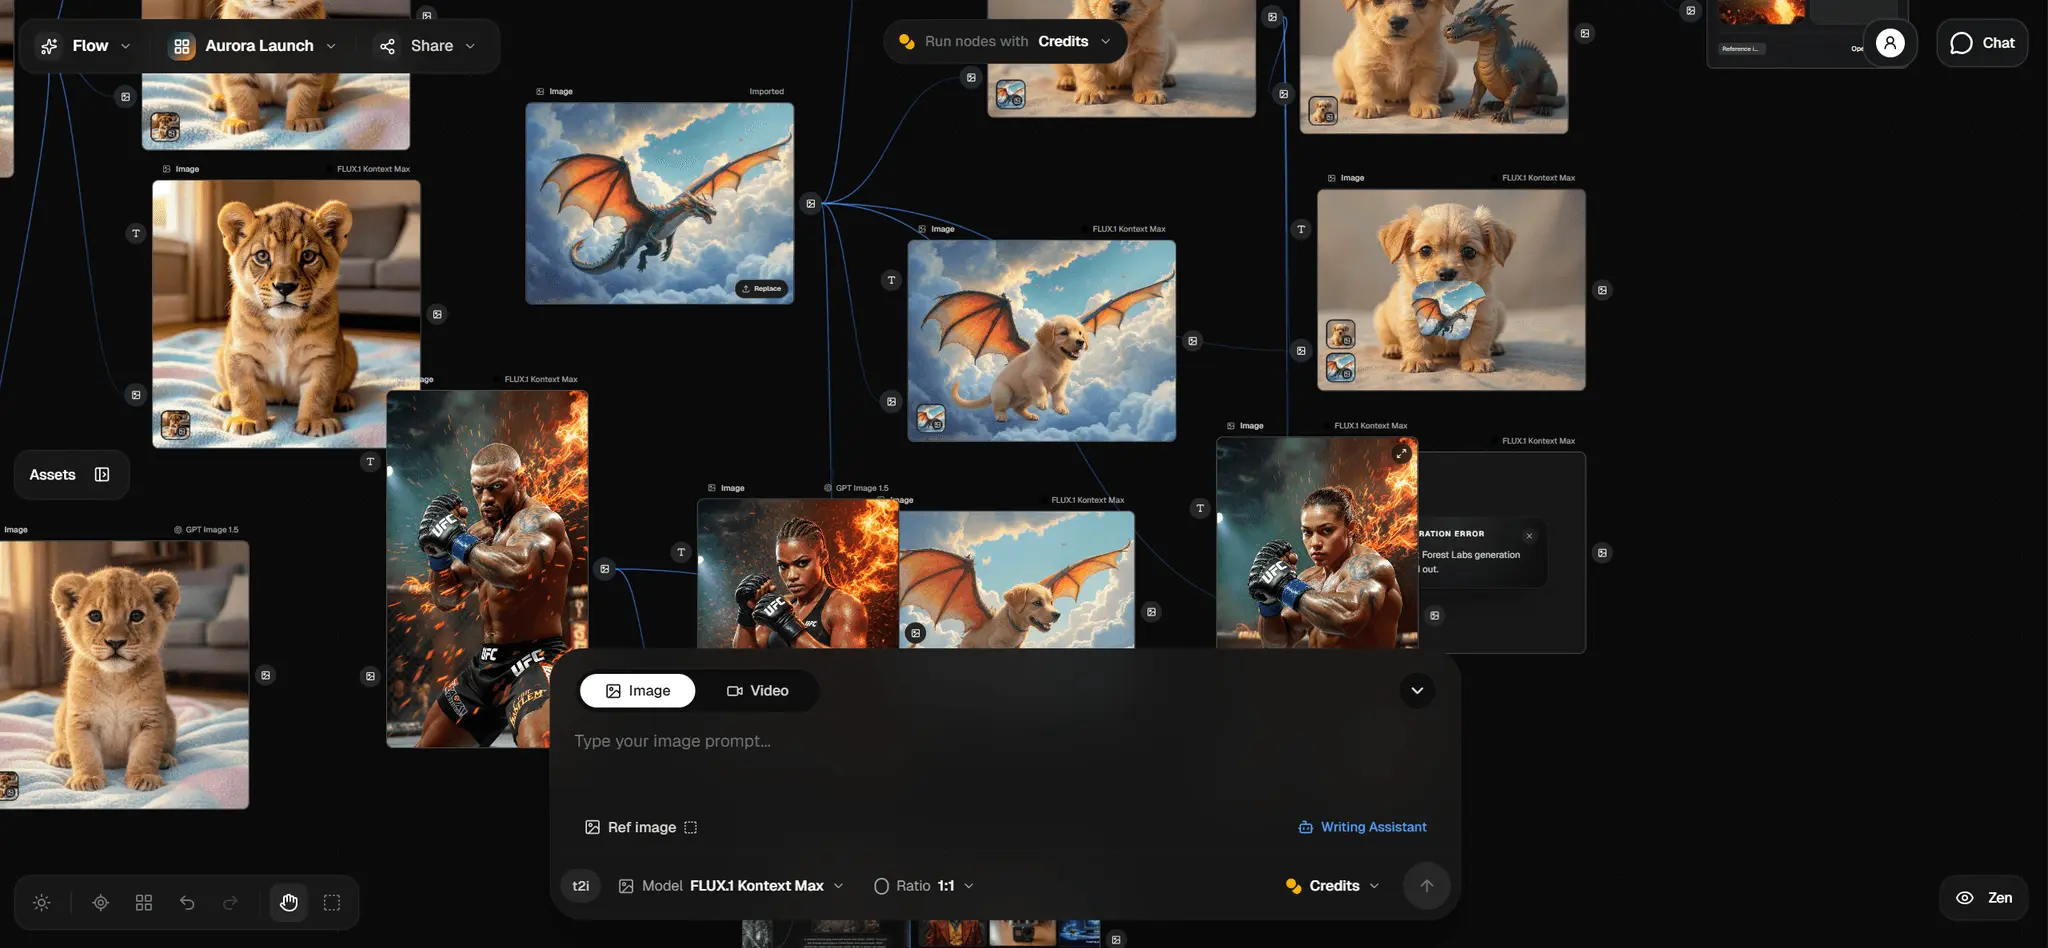Submit the prompt with arrow button
The image size is (2048, 948).
[1427, 886]
